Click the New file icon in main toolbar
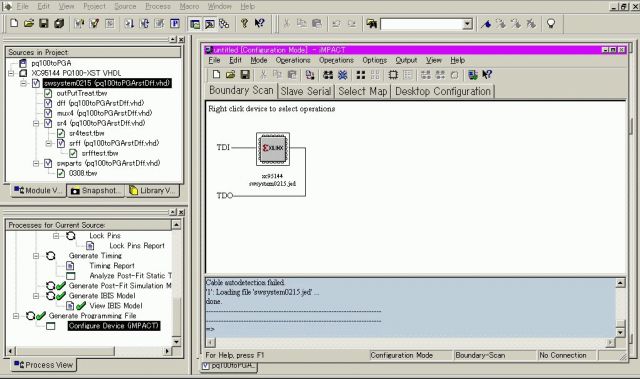This screenshot has width=640, height=379. [14, 23]
